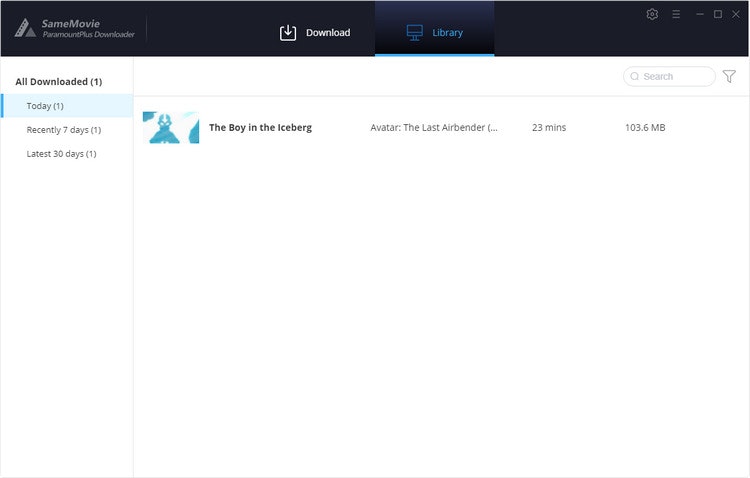The image size is (750, 478).
Task: Switch to the Download tab
Action: [315, 33]
